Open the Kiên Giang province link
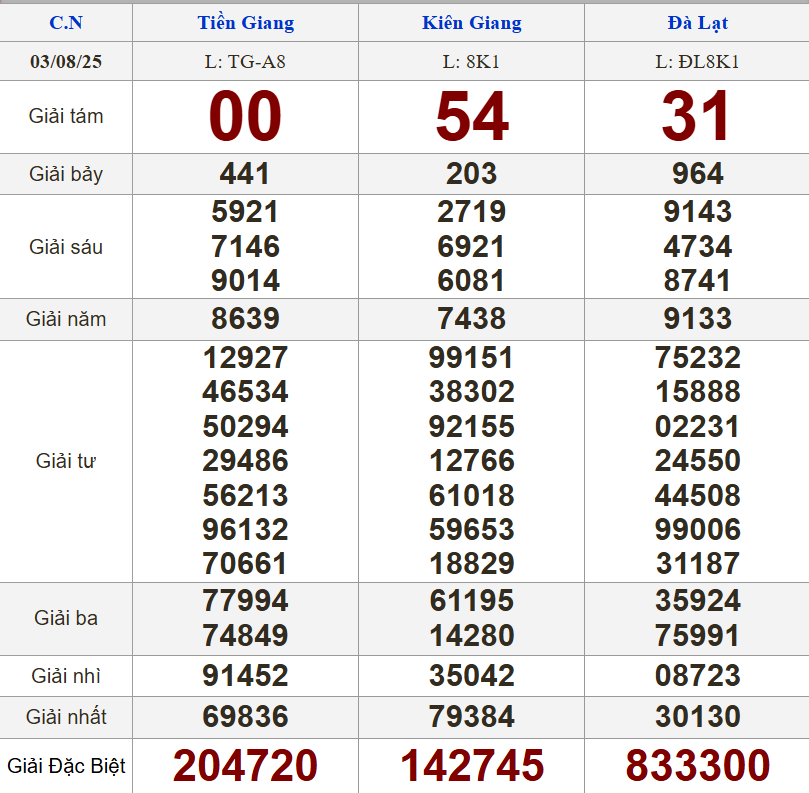This screenshot has width=809, height=793. [x=471, y=23]
